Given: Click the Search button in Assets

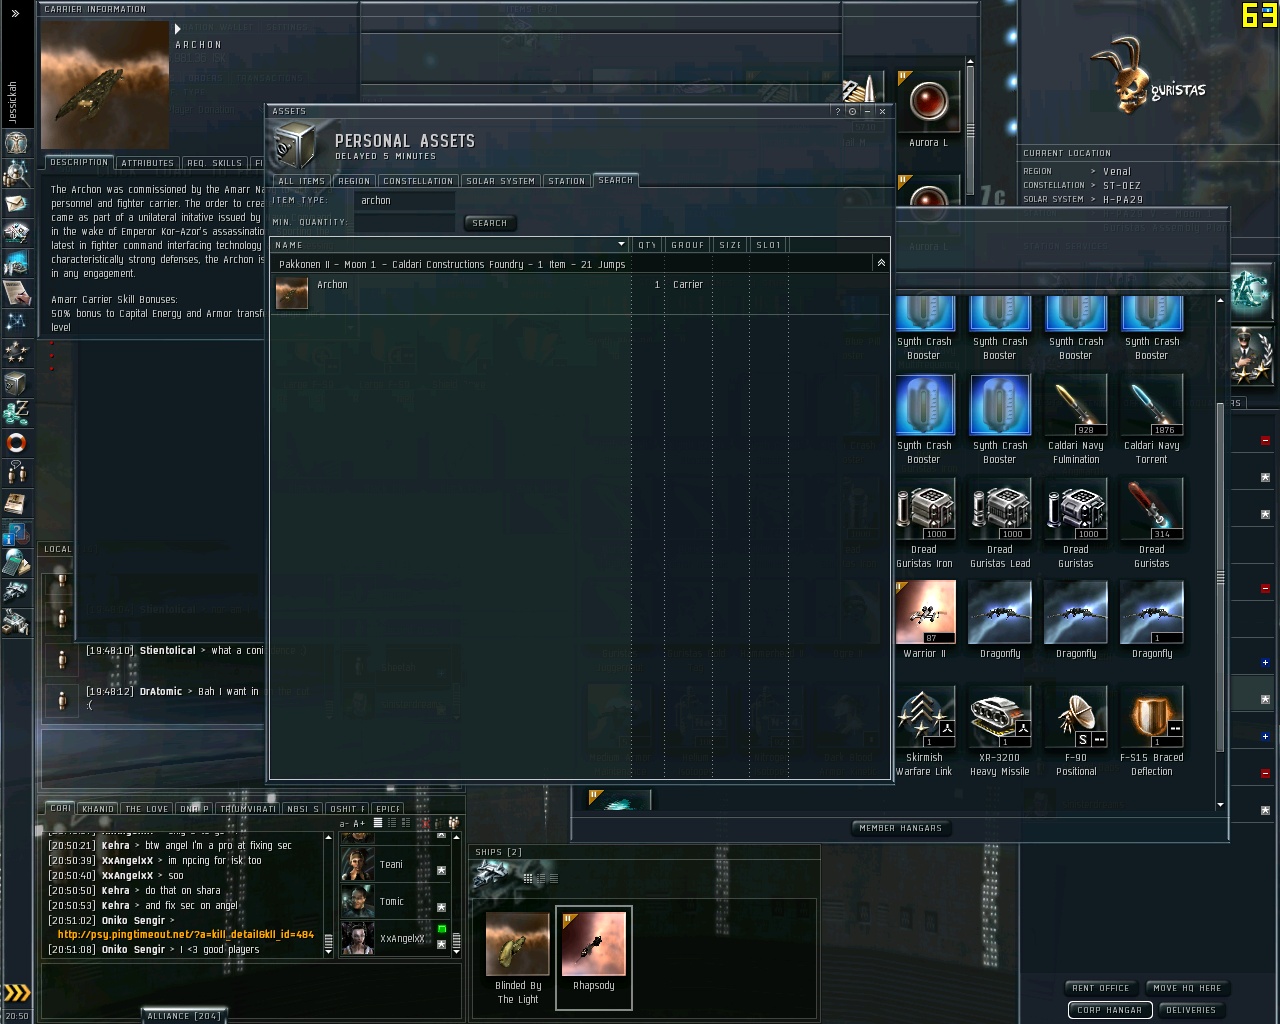Looking at the screenshot, I should click(x=490, y=223).
